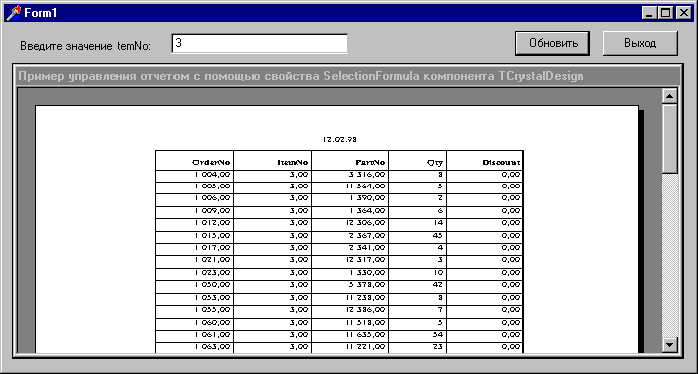The height and width of the screenshot is (374, 698).
Task: Click the 'Введите значение temNo:' label
Action: (x=85, y=45)
